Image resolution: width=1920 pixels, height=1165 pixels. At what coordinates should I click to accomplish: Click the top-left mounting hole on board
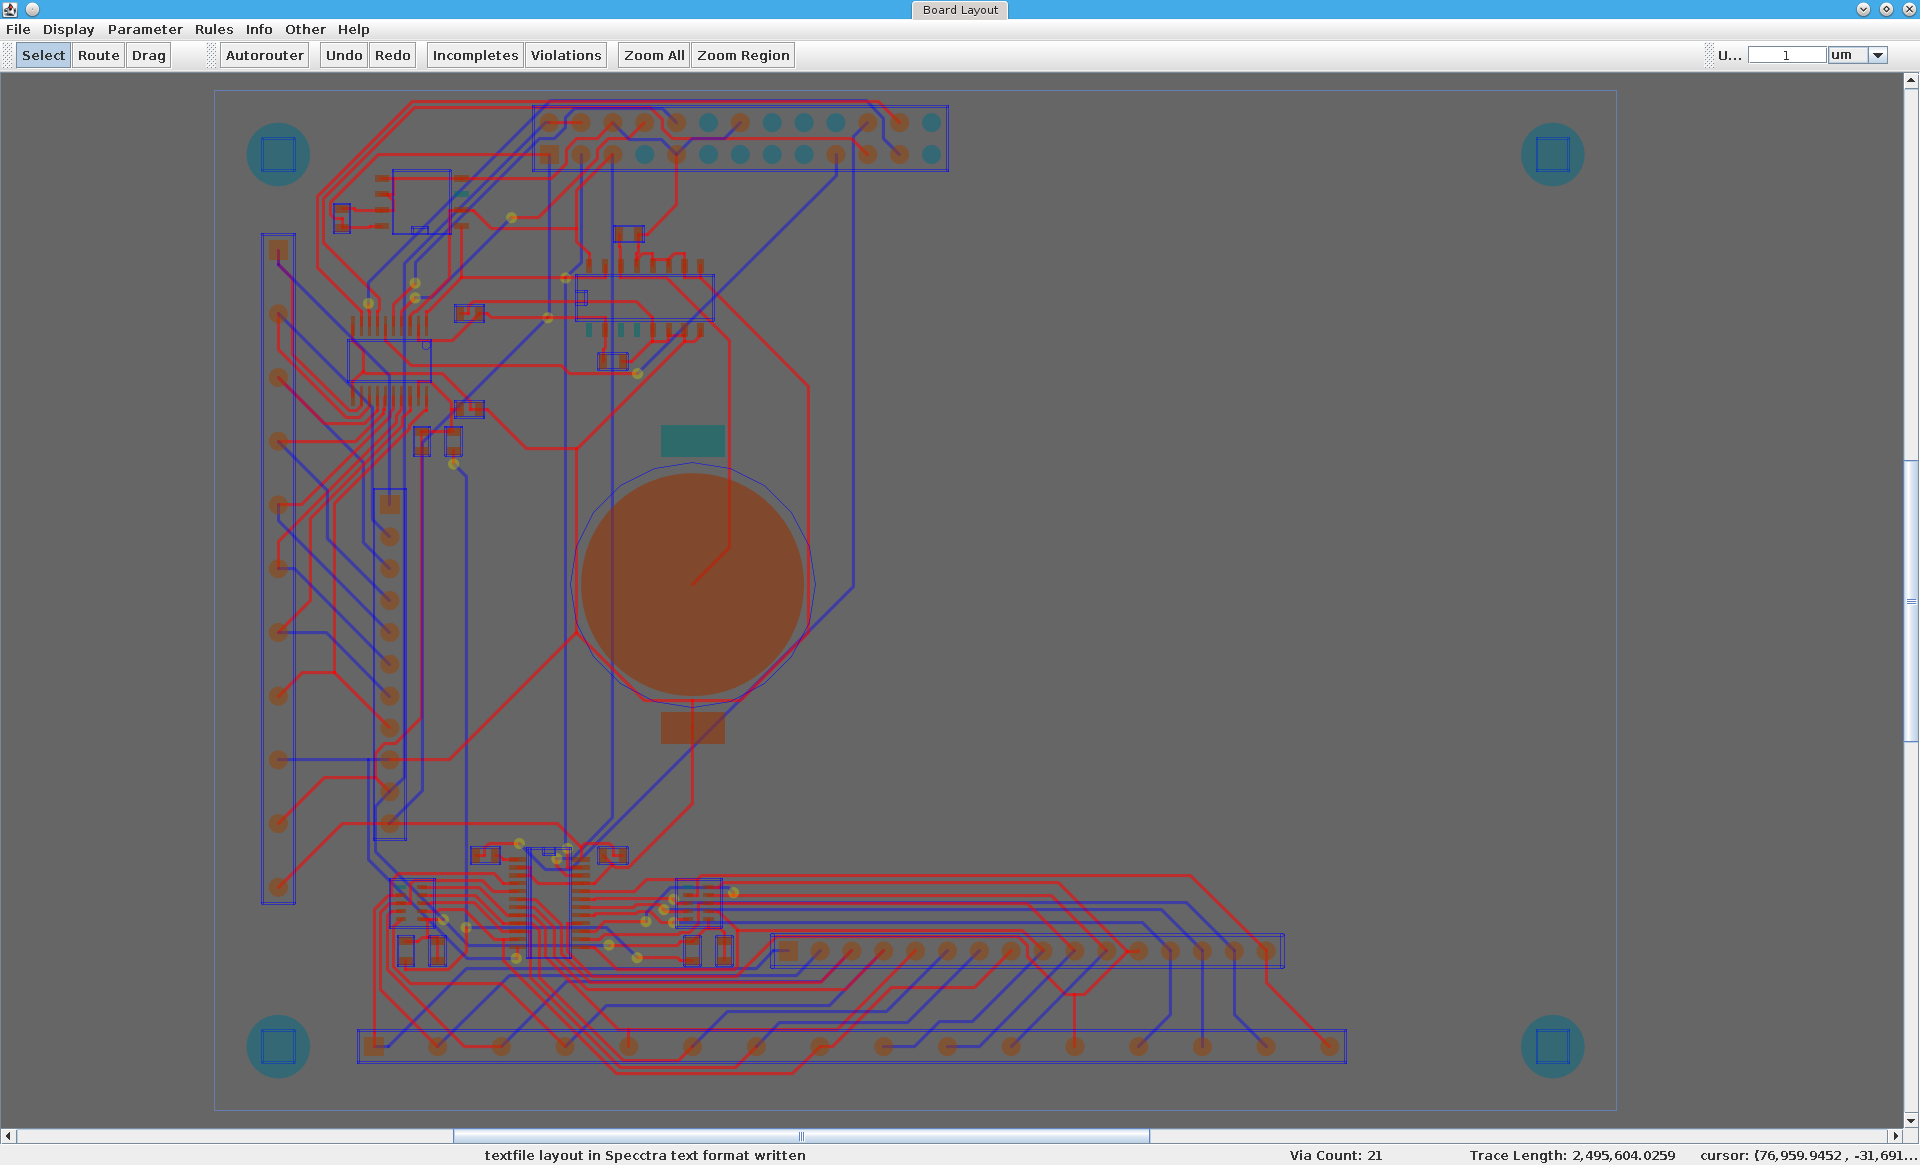(278, 154)
